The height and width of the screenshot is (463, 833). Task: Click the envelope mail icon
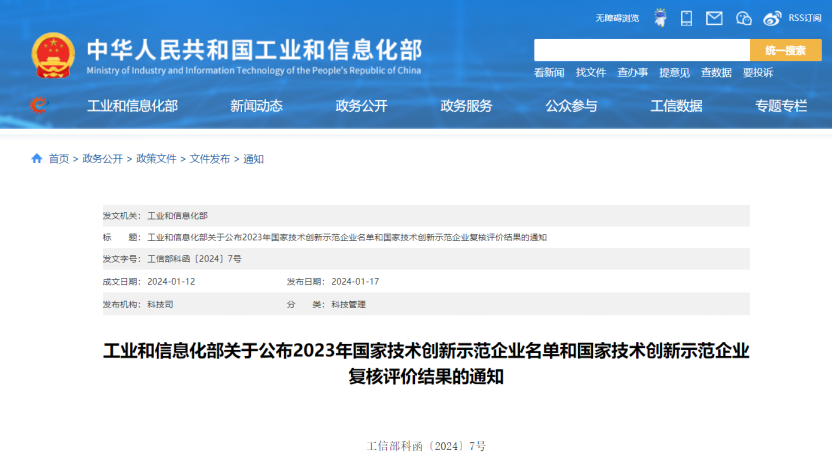point(714,18)
